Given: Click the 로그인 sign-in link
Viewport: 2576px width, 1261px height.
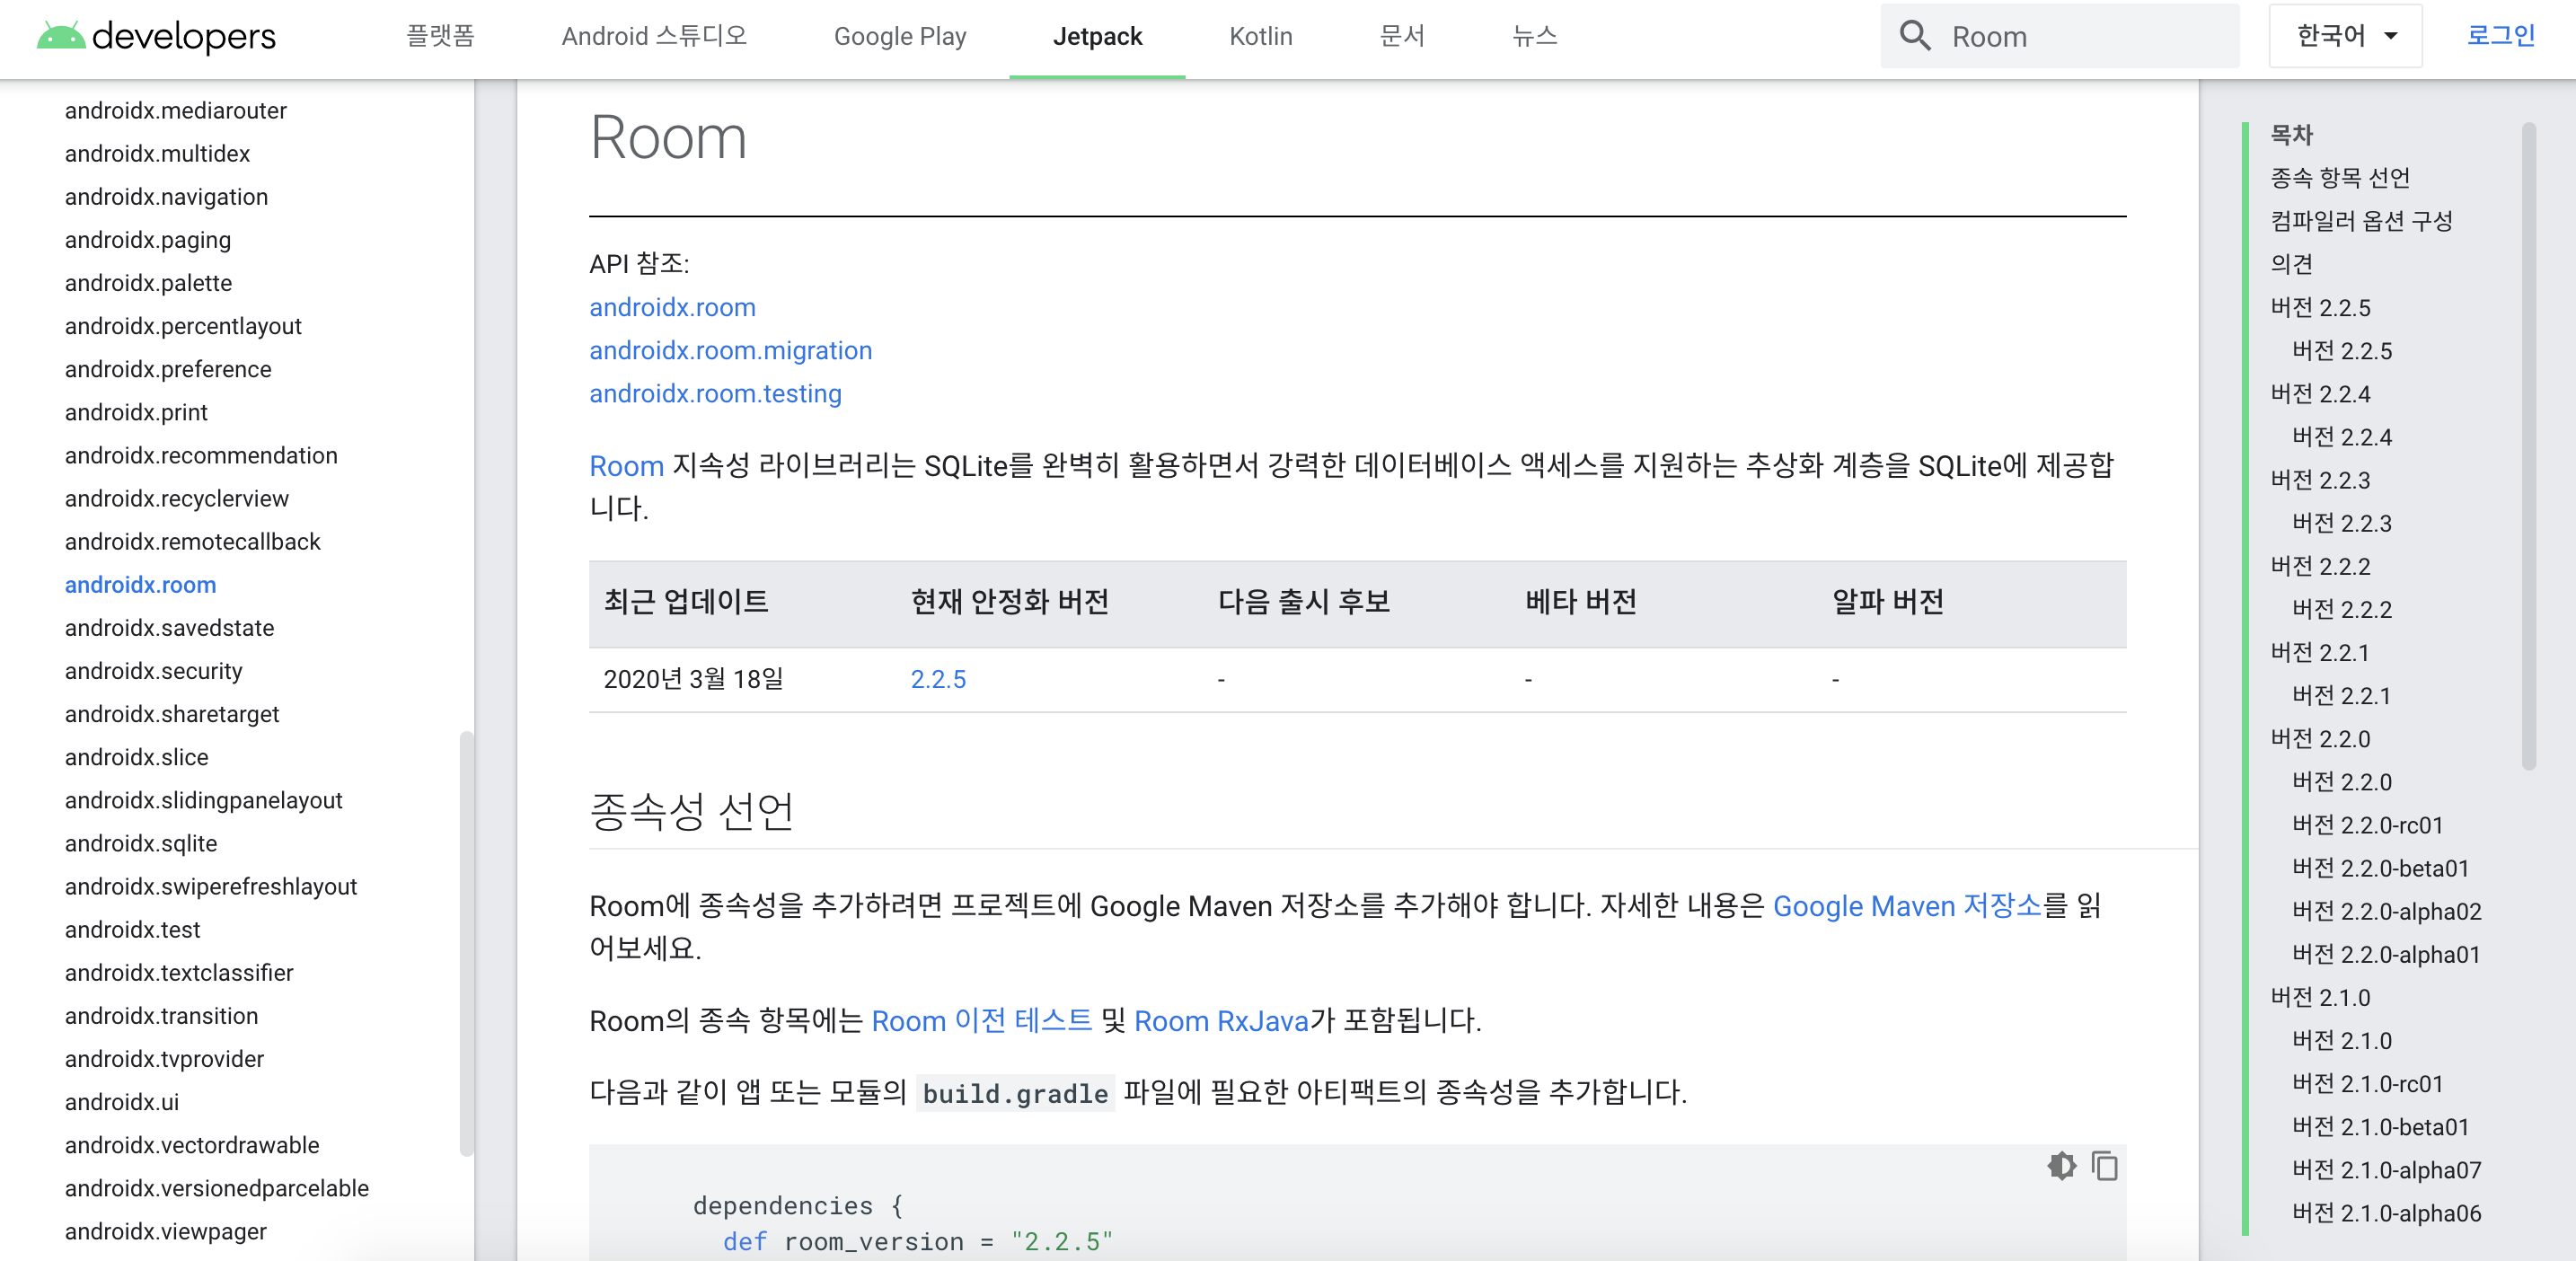Looking at the screenshot, I should pyautogui.click(x=2500, y=36).
